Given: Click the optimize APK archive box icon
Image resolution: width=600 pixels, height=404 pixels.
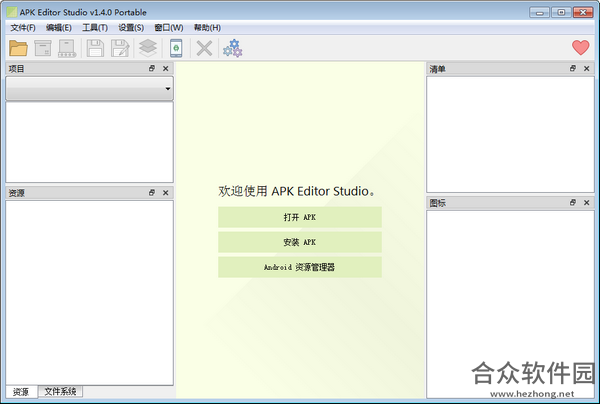Looking at the screenshot, I should pyautogui.click(x=43, y=49).
